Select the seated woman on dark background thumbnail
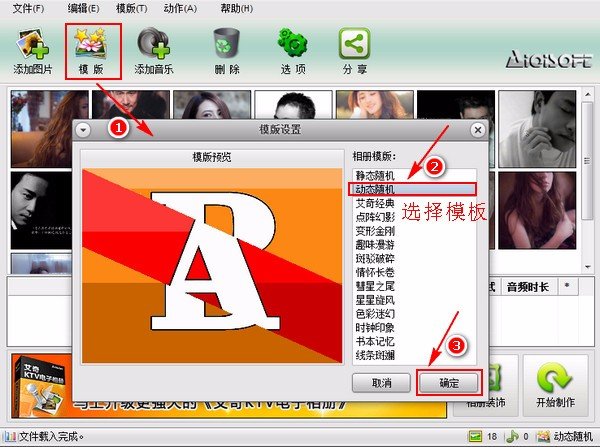The width and height of the screenshot is (600, 447). [x=537, y=210]
